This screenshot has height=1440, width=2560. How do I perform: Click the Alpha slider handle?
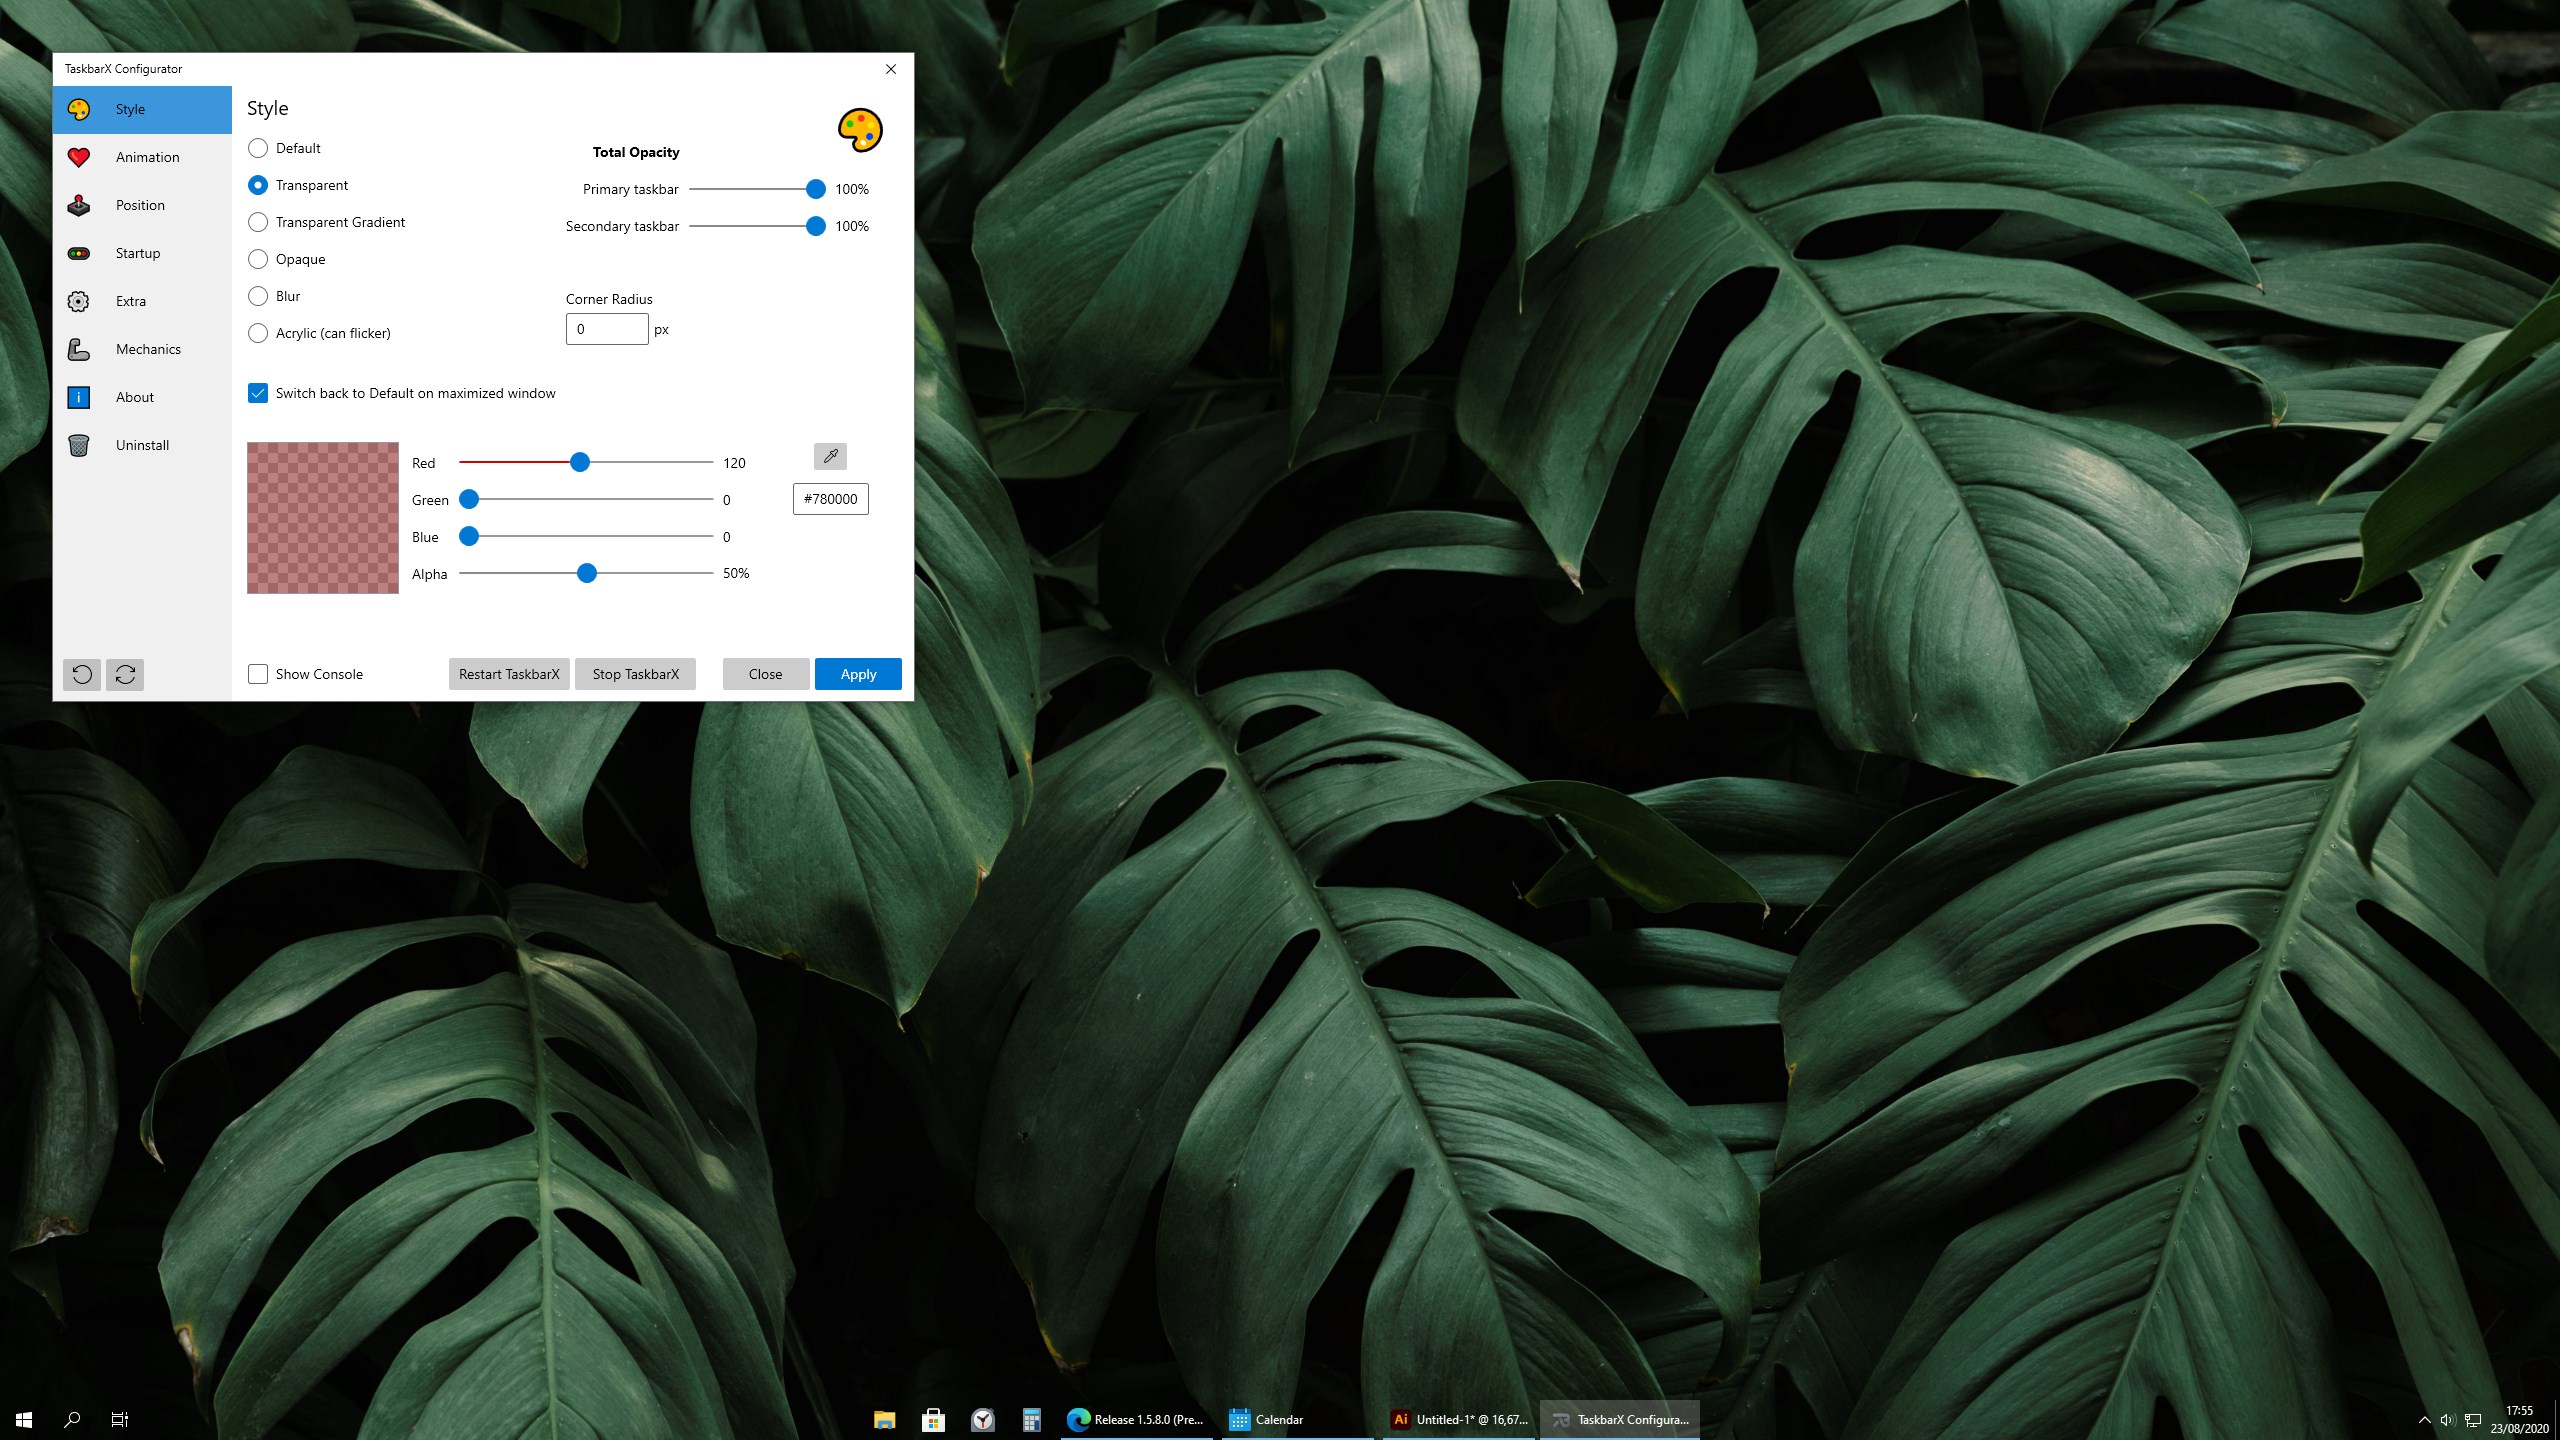pos(586,573)
